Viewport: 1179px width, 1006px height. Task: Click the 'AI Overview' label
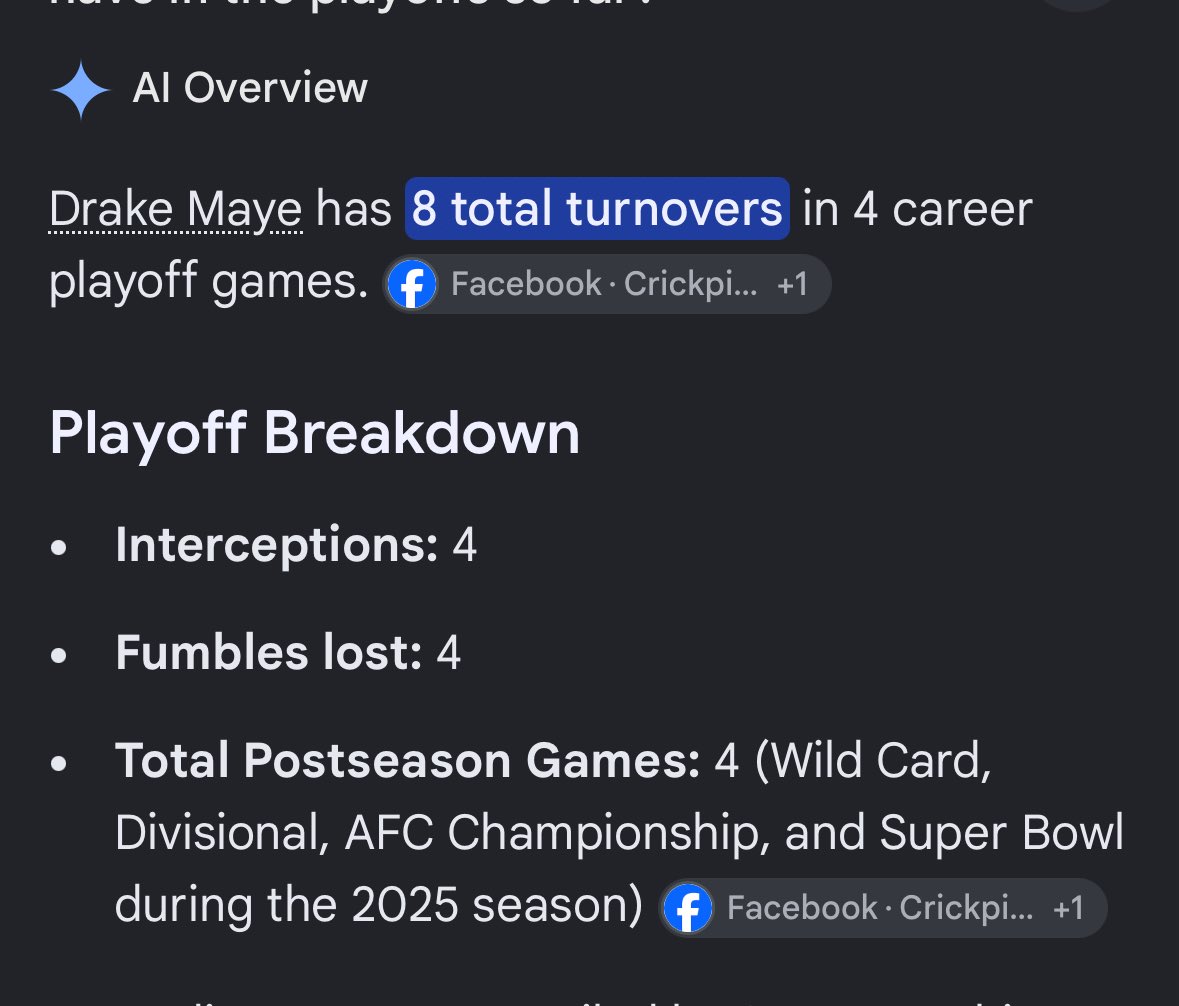(x=250, y=88)
